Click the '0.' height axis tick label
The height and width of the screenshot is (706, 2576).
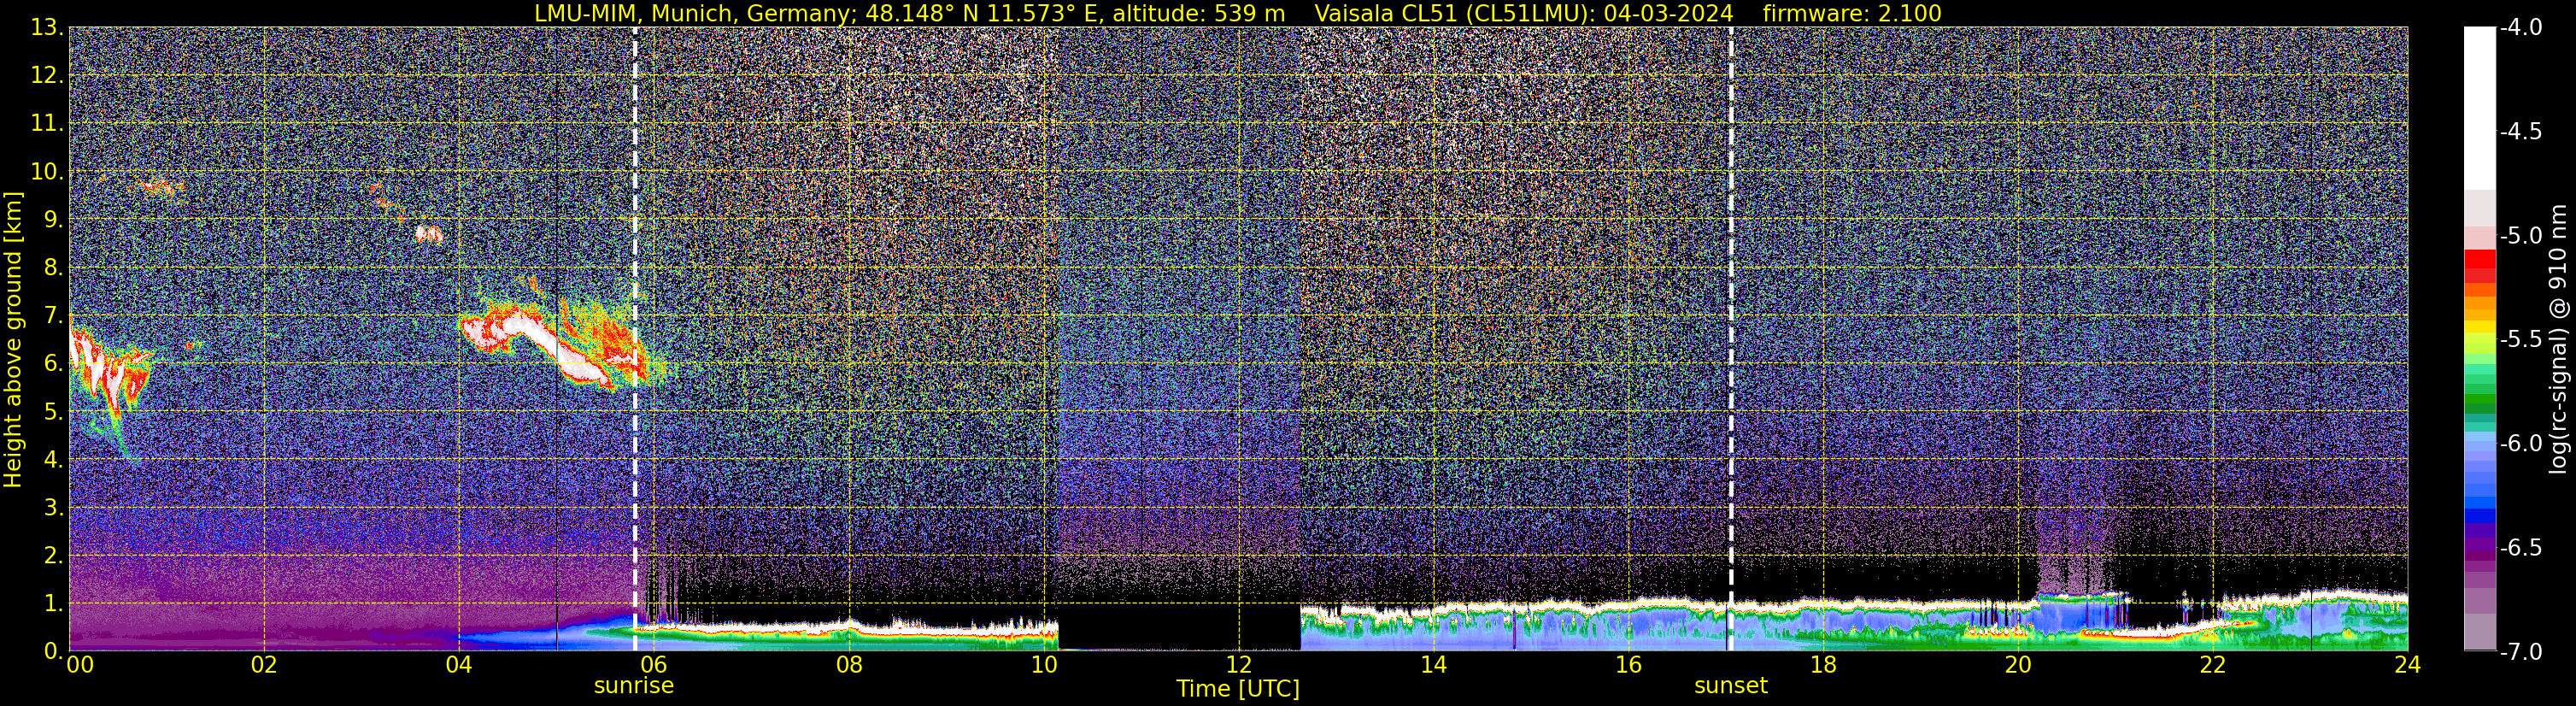click(54, 651)
